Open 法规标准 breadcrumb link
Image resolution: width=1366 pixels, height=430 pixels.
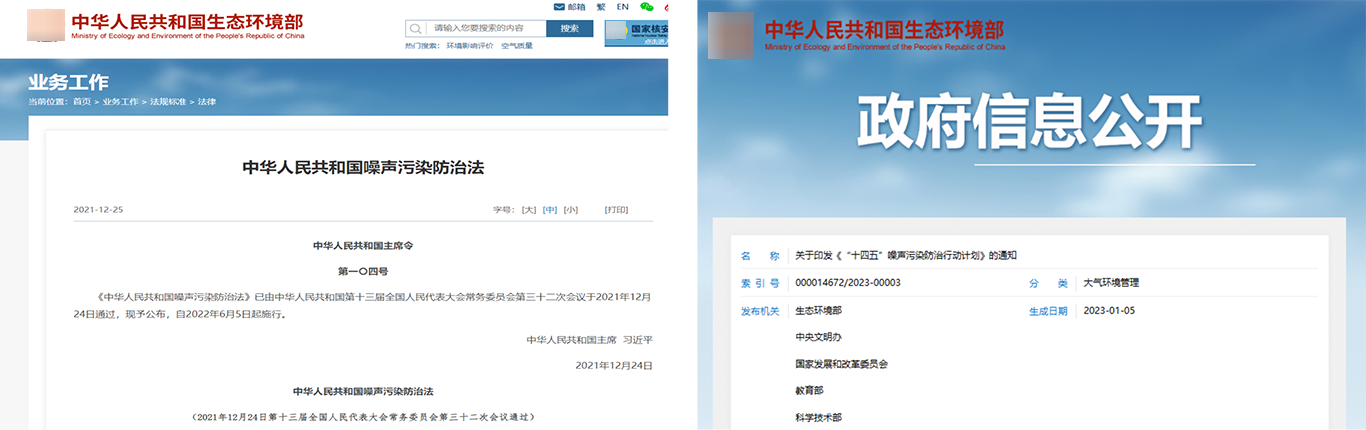click(x=168, y=102)
